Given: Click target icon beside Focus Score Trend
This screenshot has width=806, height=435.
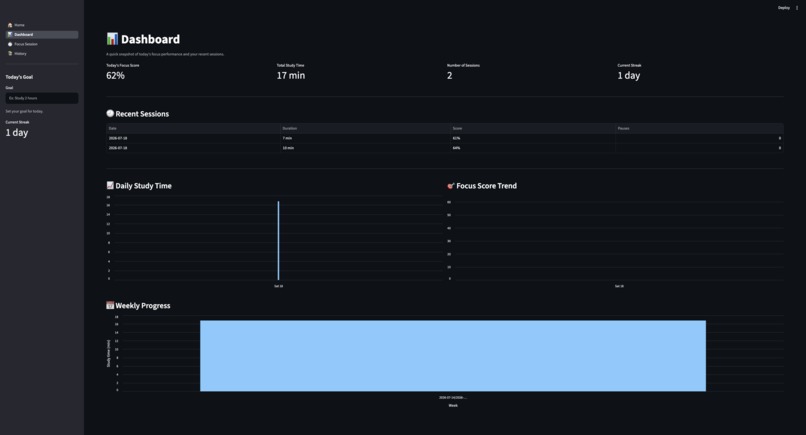Looking at the screenshot, I should coord(451,186).
